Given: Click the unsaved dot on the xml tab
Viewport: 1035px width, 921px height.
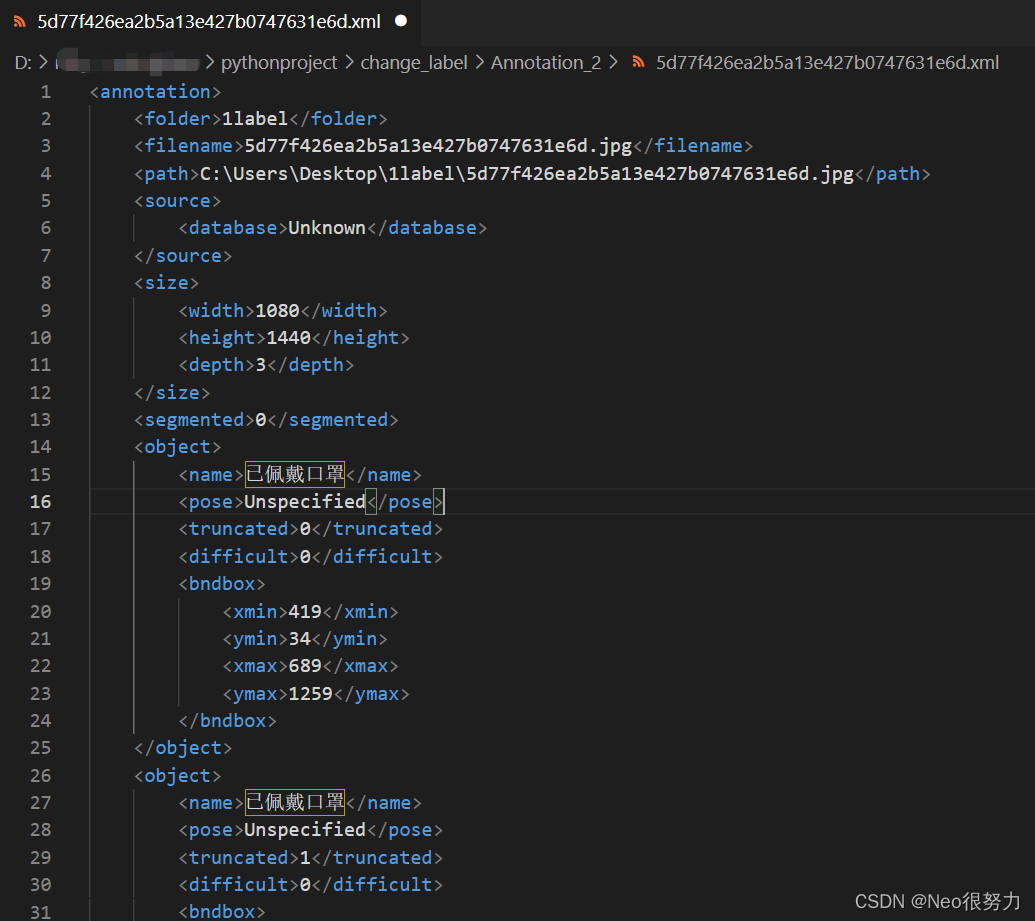Looking at the screenshot, I should click(x=401, y=21).
